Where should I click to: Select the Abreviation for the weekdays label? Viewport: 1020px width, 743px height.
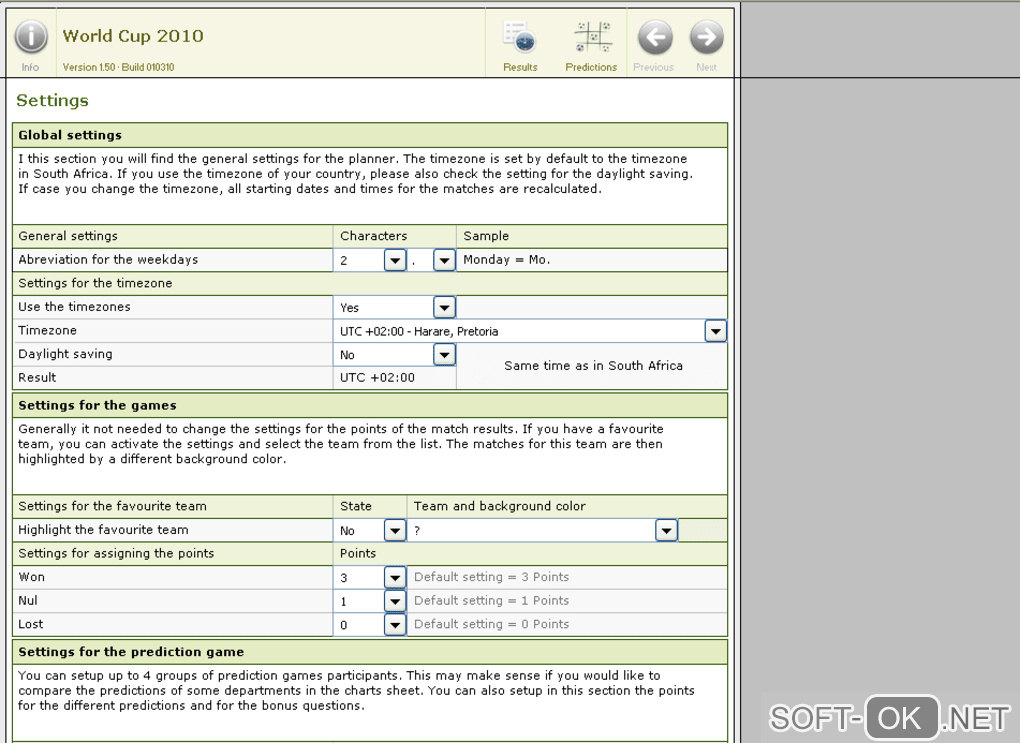pyautogui.click(x=108, y=260)
